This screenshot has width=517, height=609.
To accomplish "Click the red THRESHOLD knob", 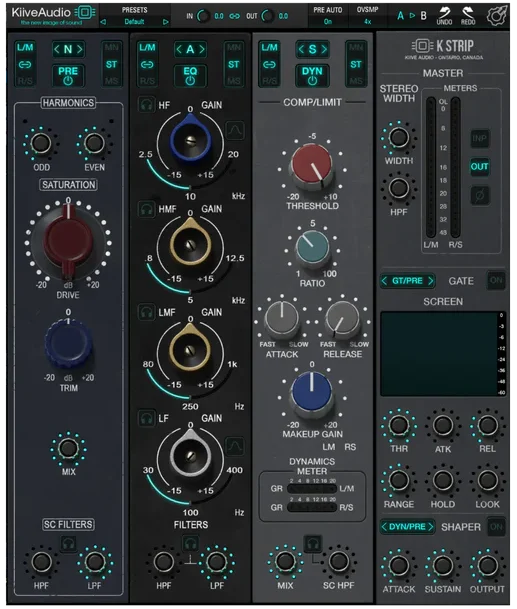I will point(312,165).
